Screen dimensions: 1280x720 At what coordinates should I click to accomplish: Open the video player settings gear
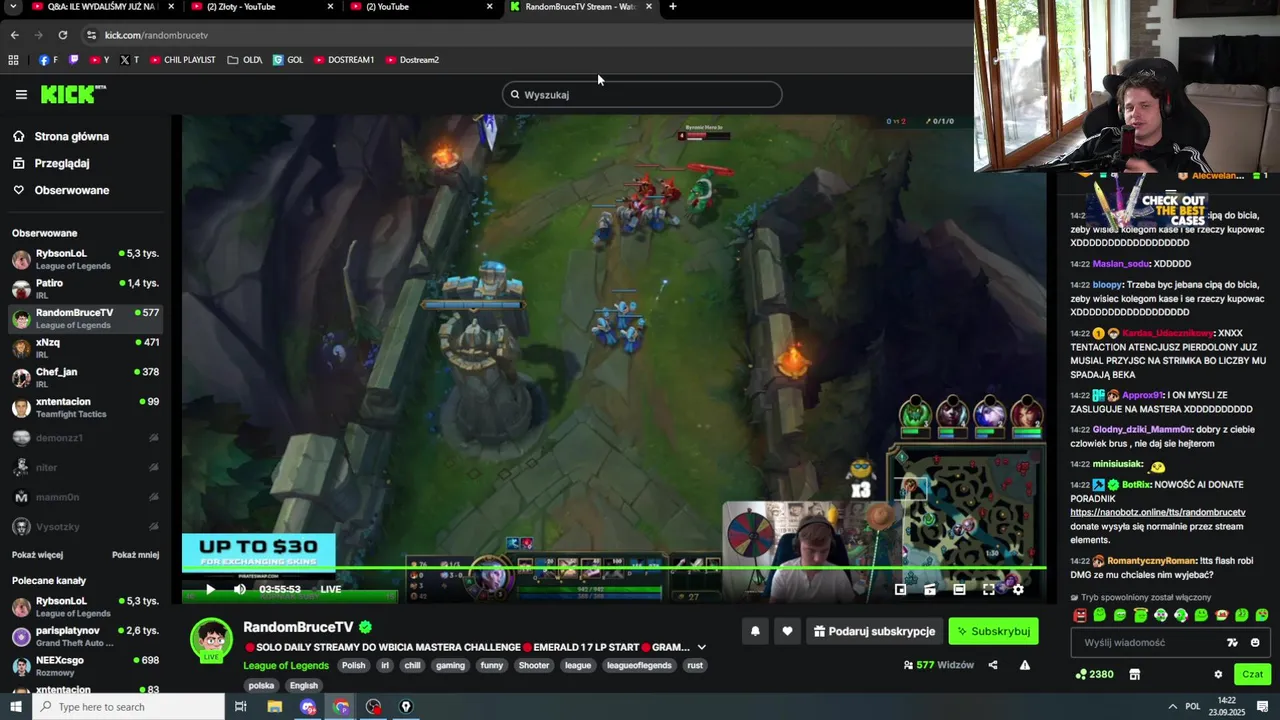click(x=1018, y=589)
